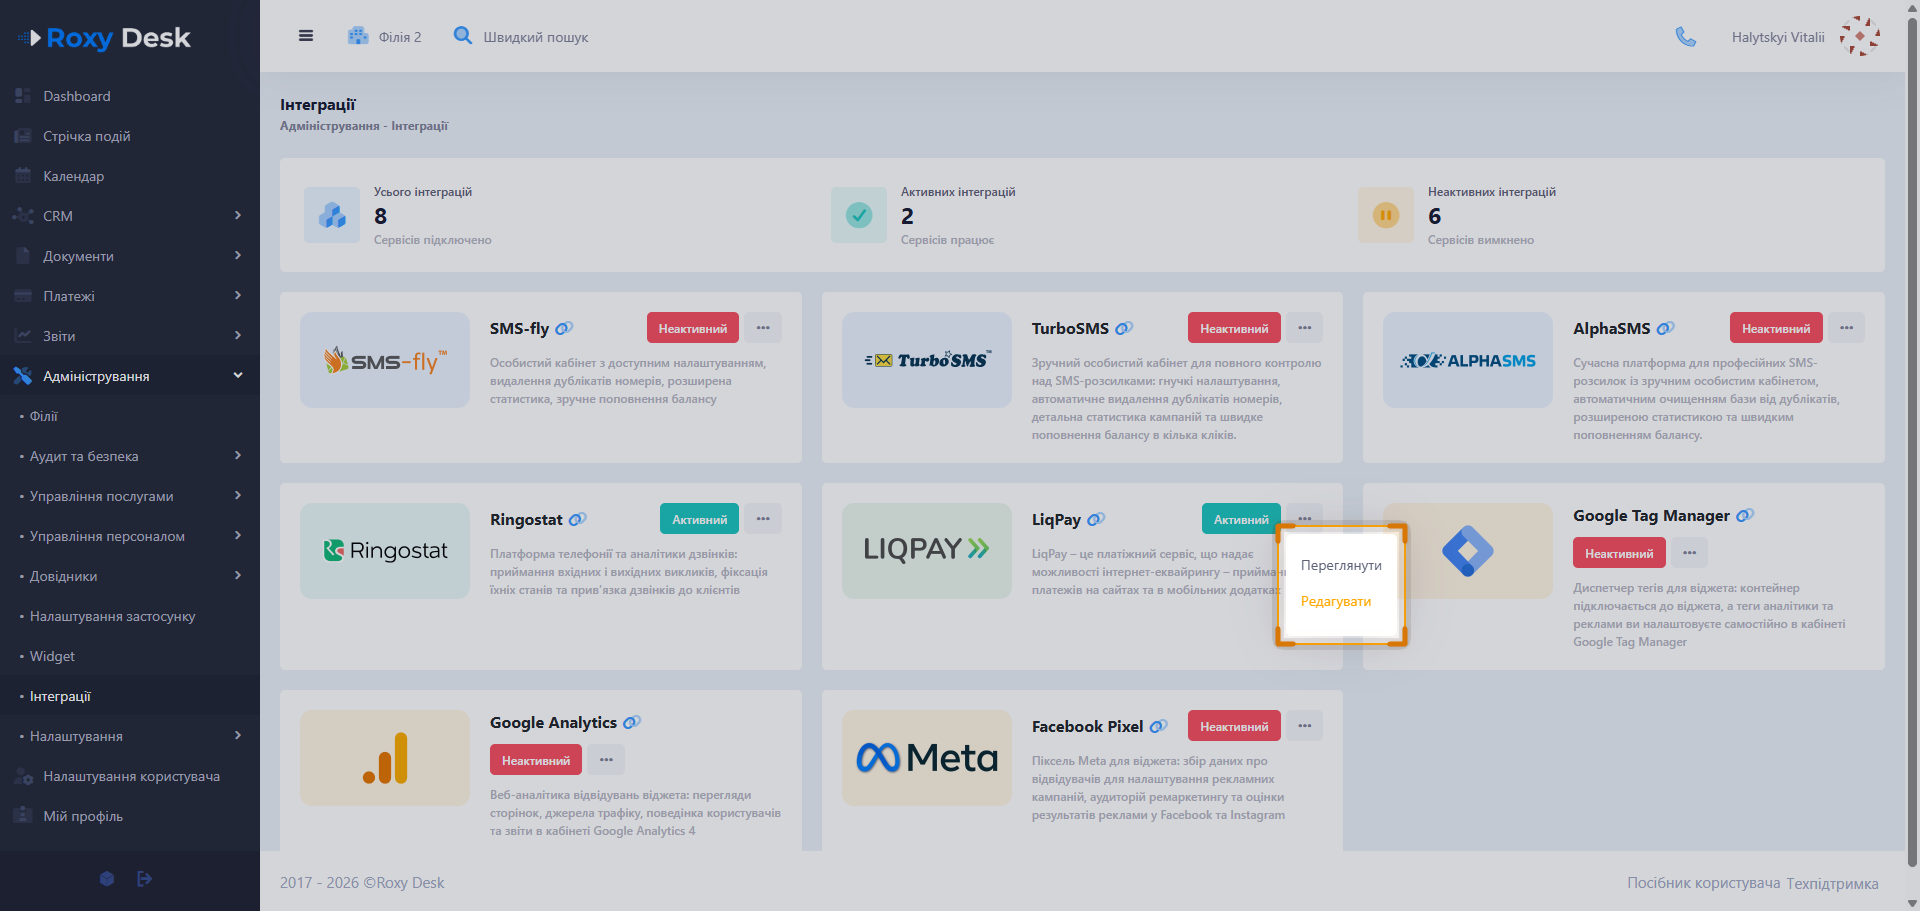Open Налаштування користувача in sidebar
Screen dimensions: 1920x911
(130, 776)
